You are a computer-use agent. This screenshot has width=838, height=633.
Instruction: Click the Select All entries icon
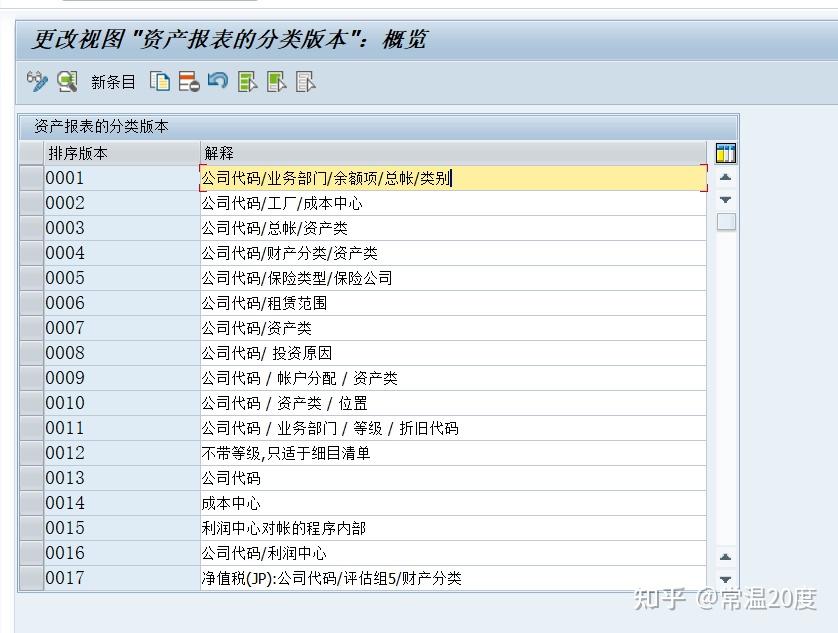coord(247,82)
